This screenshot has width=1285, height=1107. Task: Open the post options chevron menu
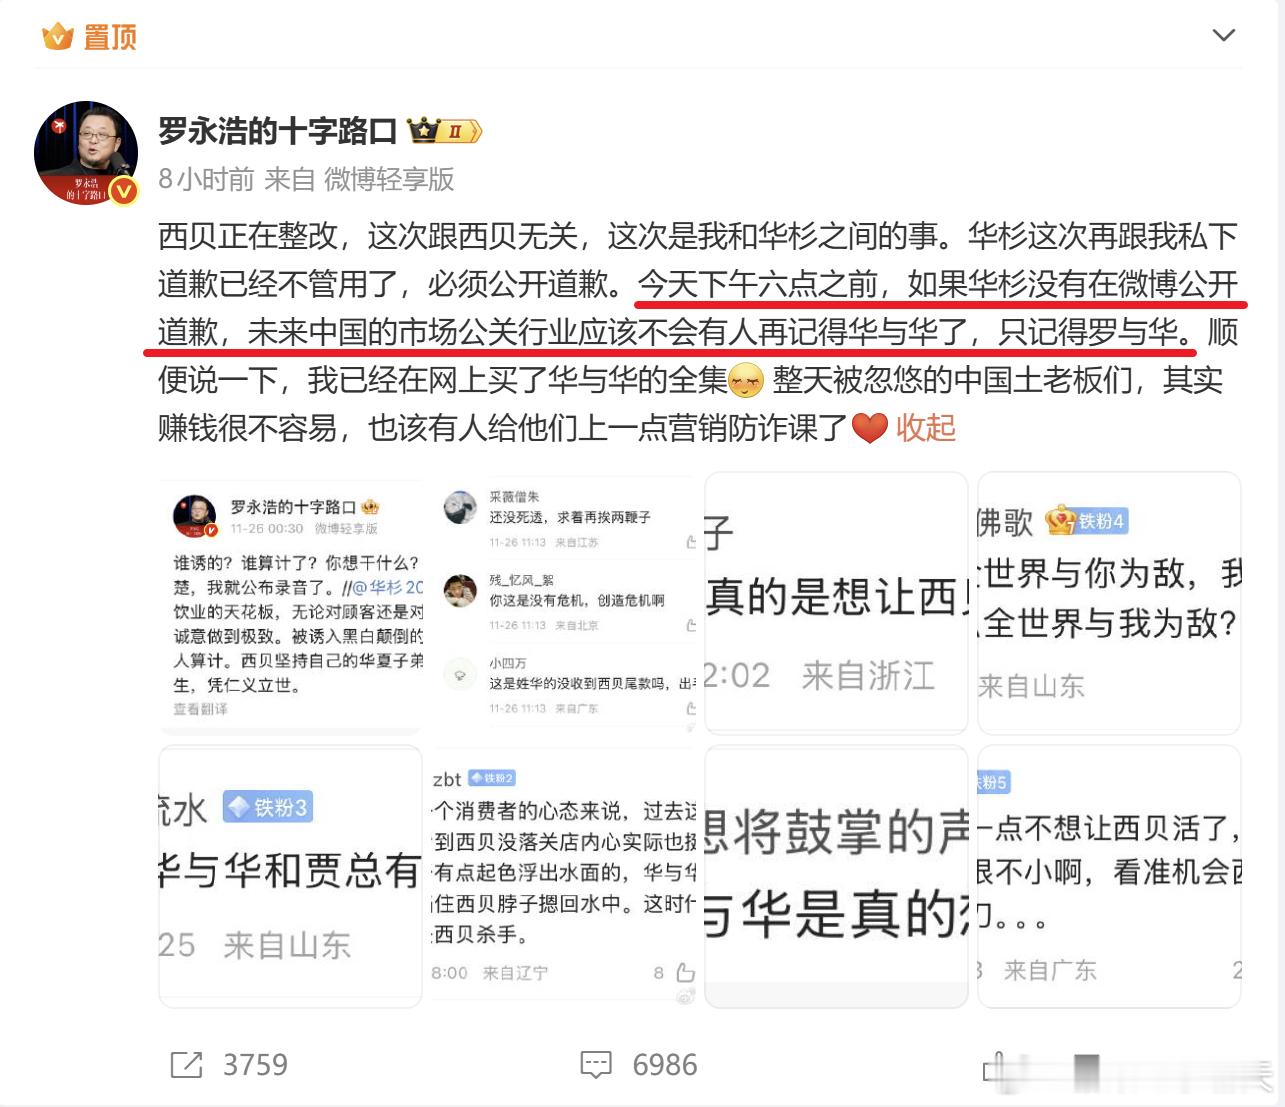pos(1223,36)
